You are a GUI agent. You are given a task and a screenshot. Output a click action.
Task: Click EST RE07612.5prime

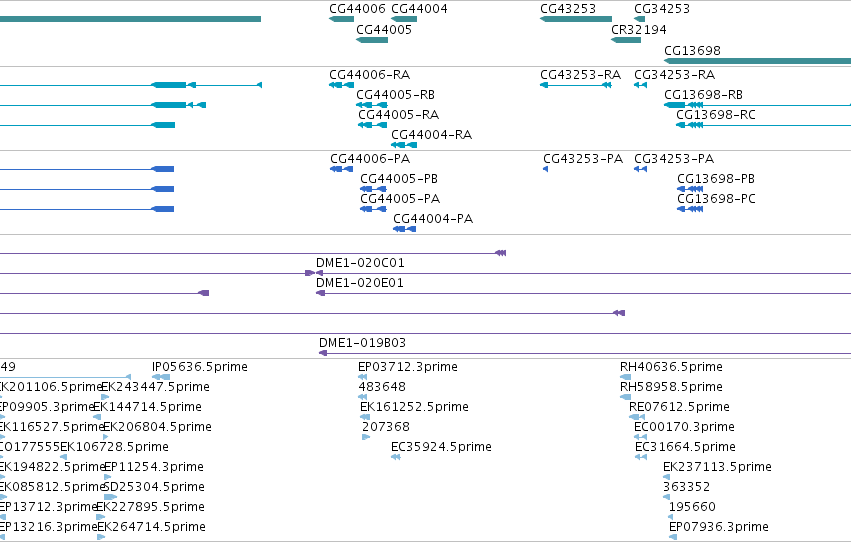(x=679, y=407)
